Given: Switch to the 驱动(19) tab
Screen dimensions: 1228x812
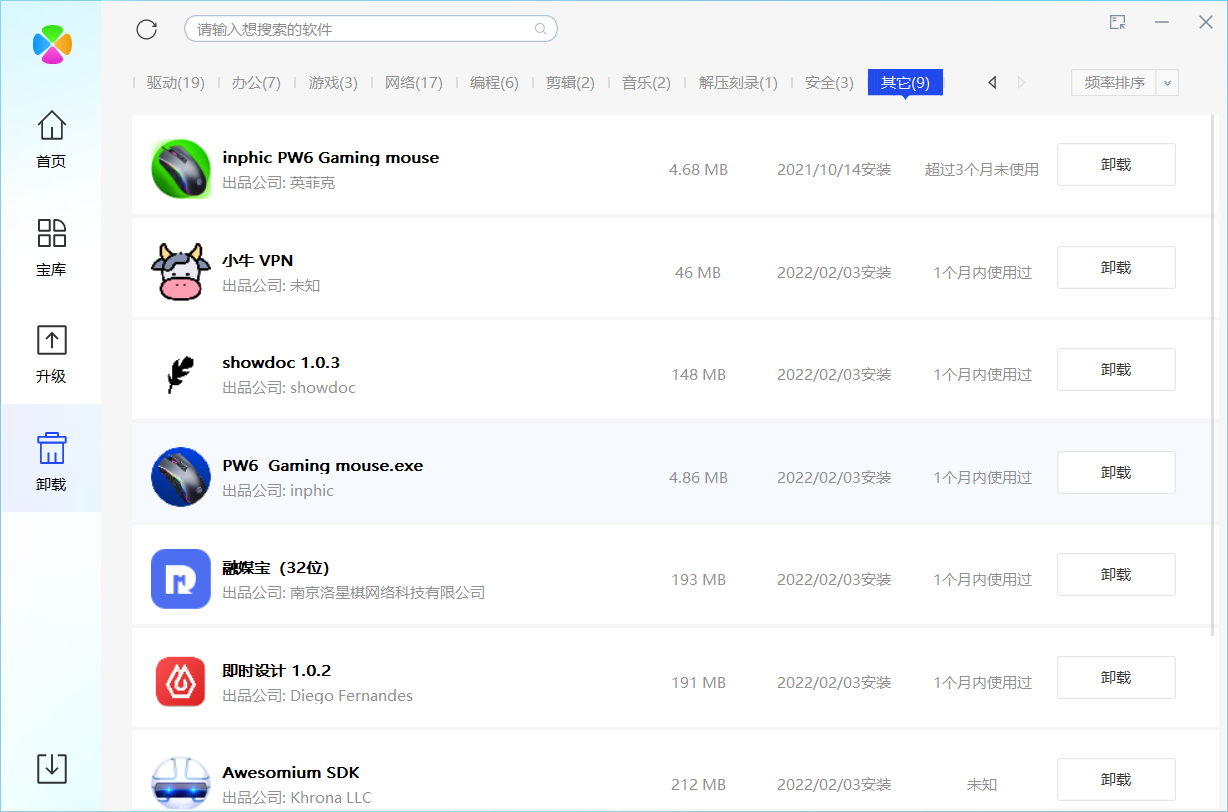Looking at the screenshot, I should (x=175, y=83).
